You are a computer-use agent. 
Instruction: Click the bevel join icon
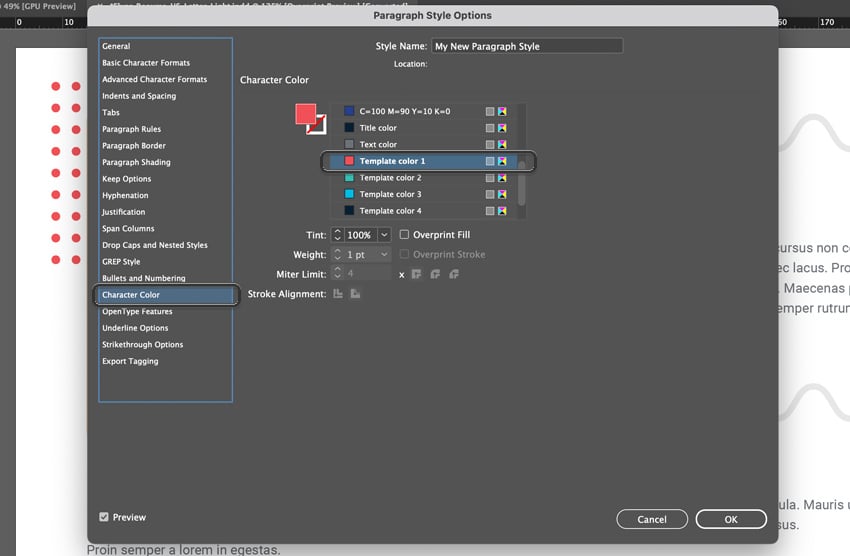coord(454,274)
